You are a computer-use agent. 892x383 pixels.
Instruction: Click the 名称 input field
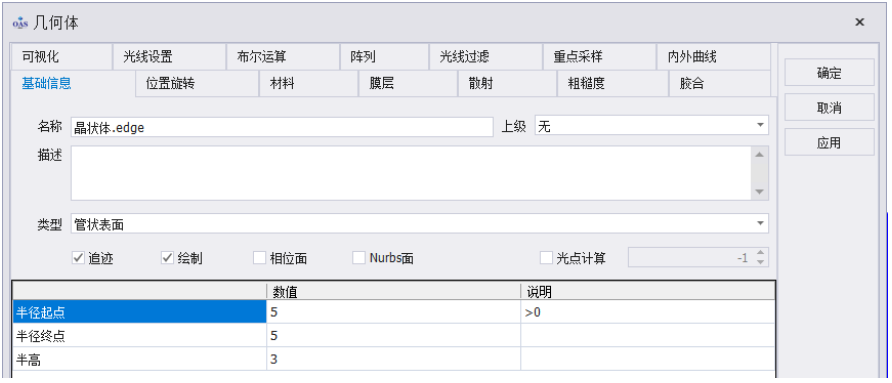click(282, 127)
